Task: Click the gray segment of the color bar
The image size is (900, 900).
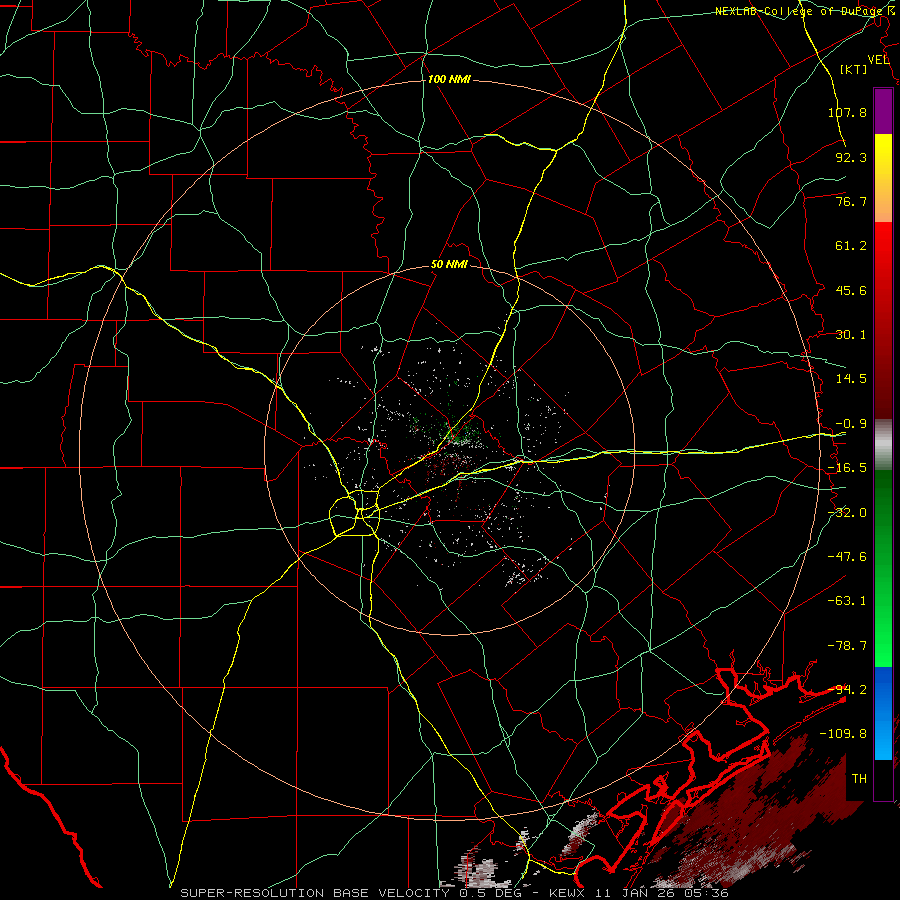Action: (x=883, y=444)
